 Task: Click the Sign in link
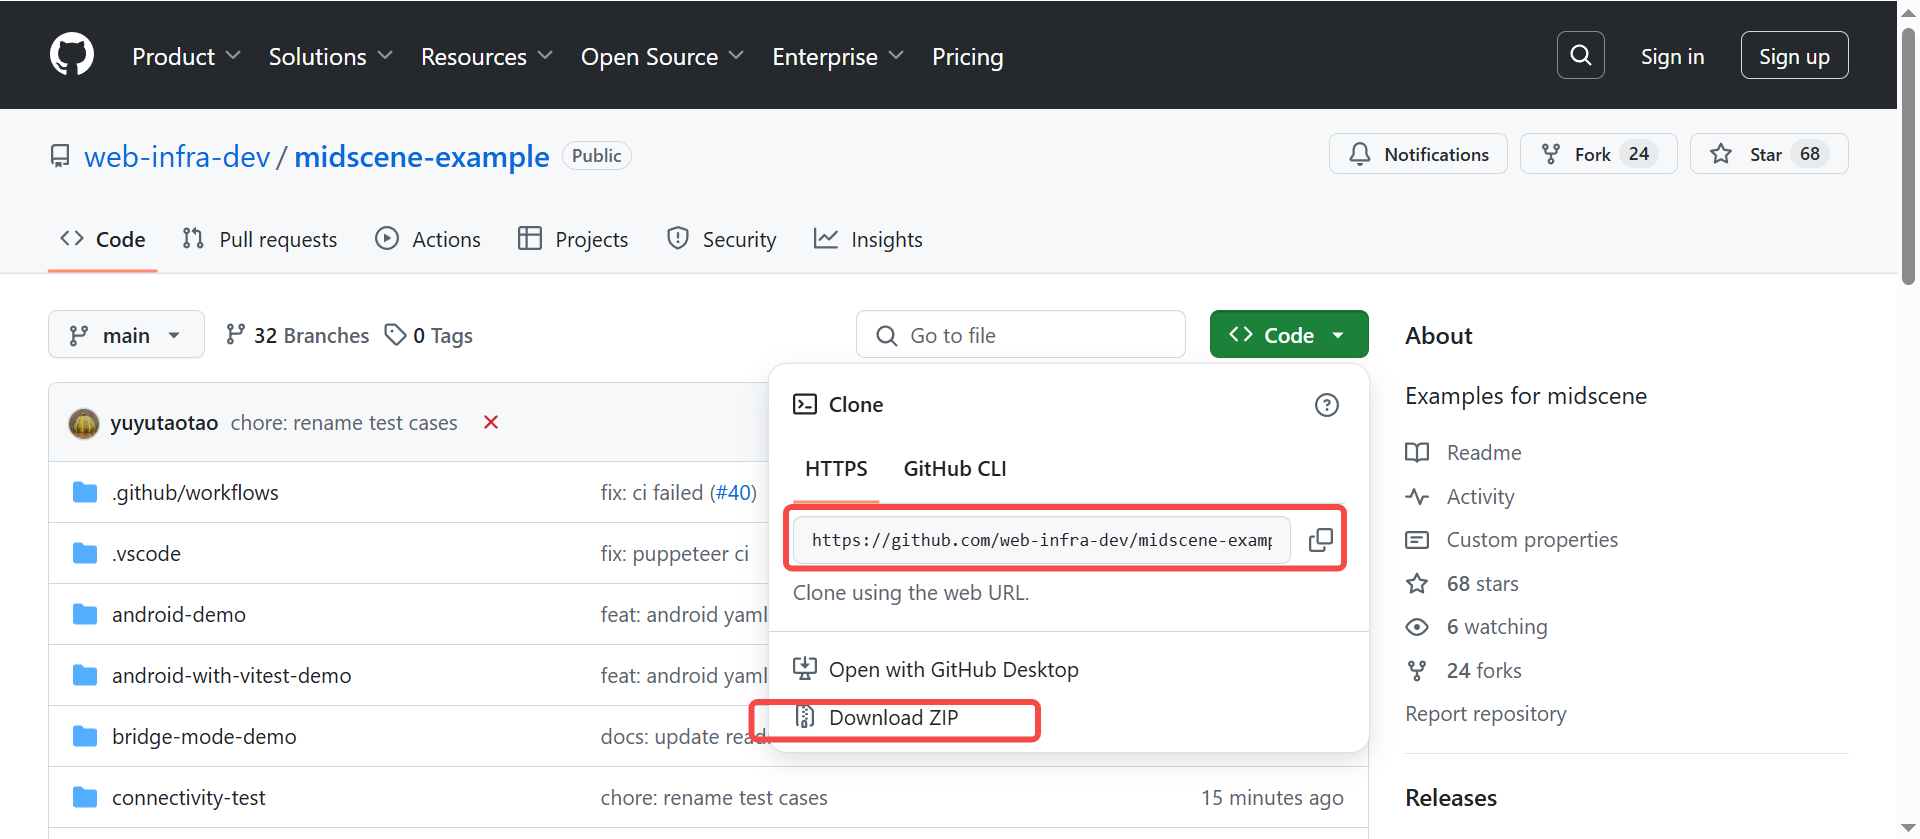coord(1672,56)
